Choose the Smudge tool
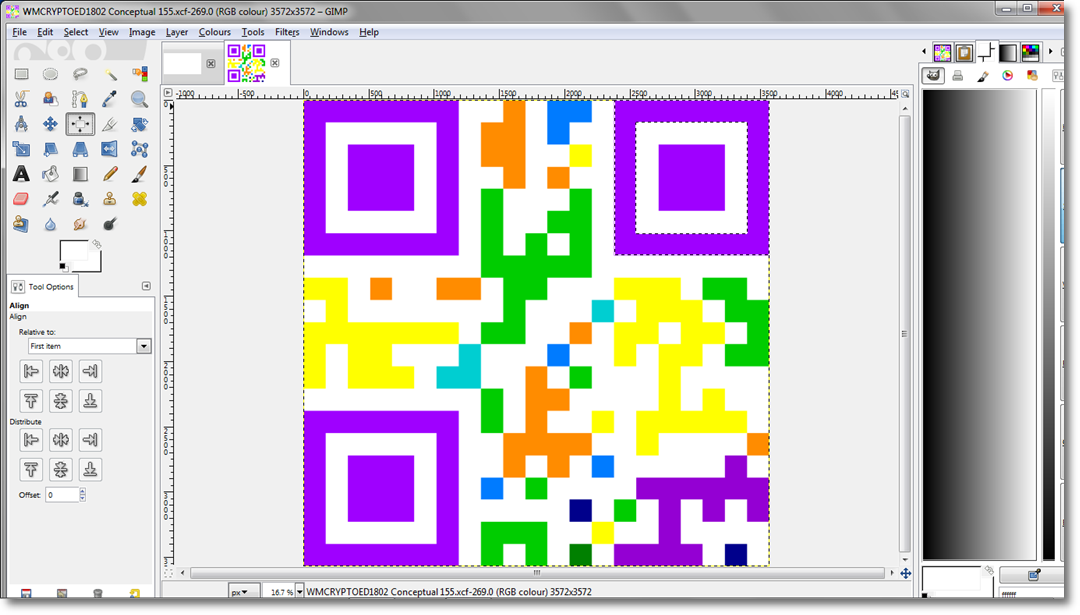The height and width of the screenshot is (615, 1080). pos(80,224)
